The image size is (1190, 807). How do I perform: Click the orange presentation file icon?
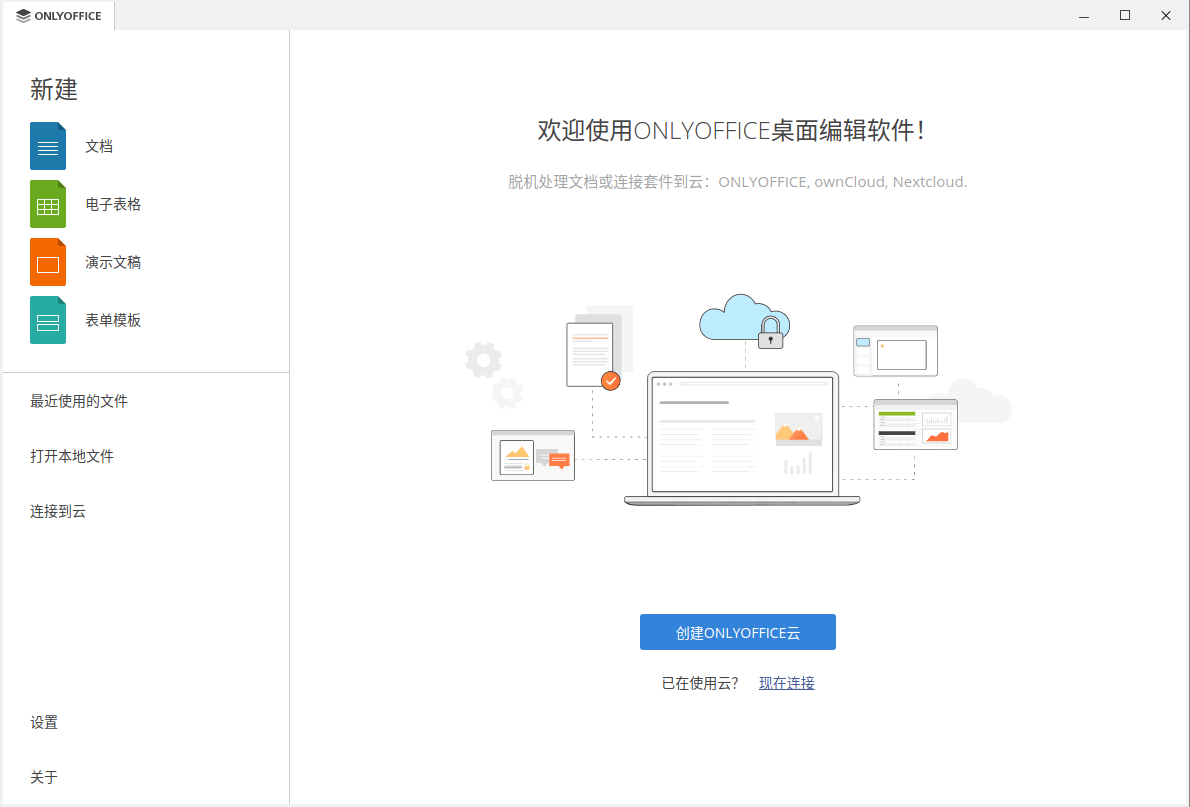[x=48, y=262]
